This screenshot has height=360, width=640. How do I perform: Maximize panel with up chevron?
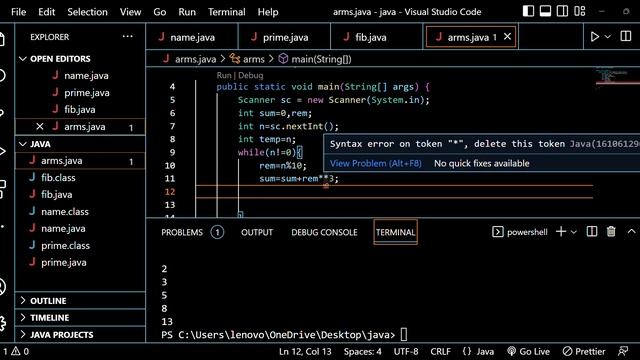[x=631, y=232]
